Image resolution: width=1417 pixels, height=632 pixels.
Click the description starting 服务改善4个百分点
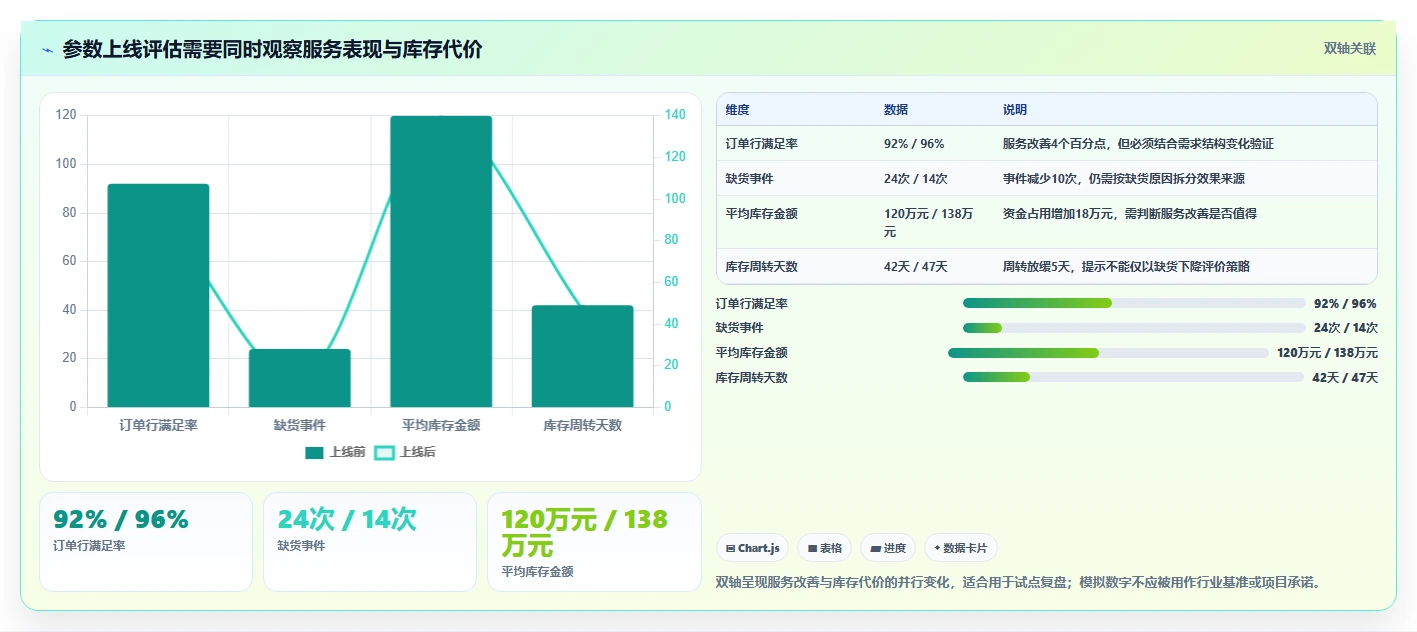pos(1138,144)
